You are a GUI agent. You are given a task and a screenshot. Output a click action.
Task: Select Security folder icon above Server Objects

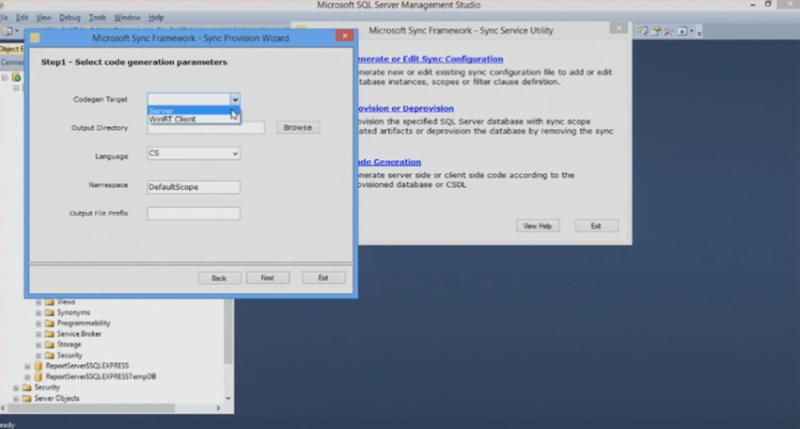[x=27, y=387]
